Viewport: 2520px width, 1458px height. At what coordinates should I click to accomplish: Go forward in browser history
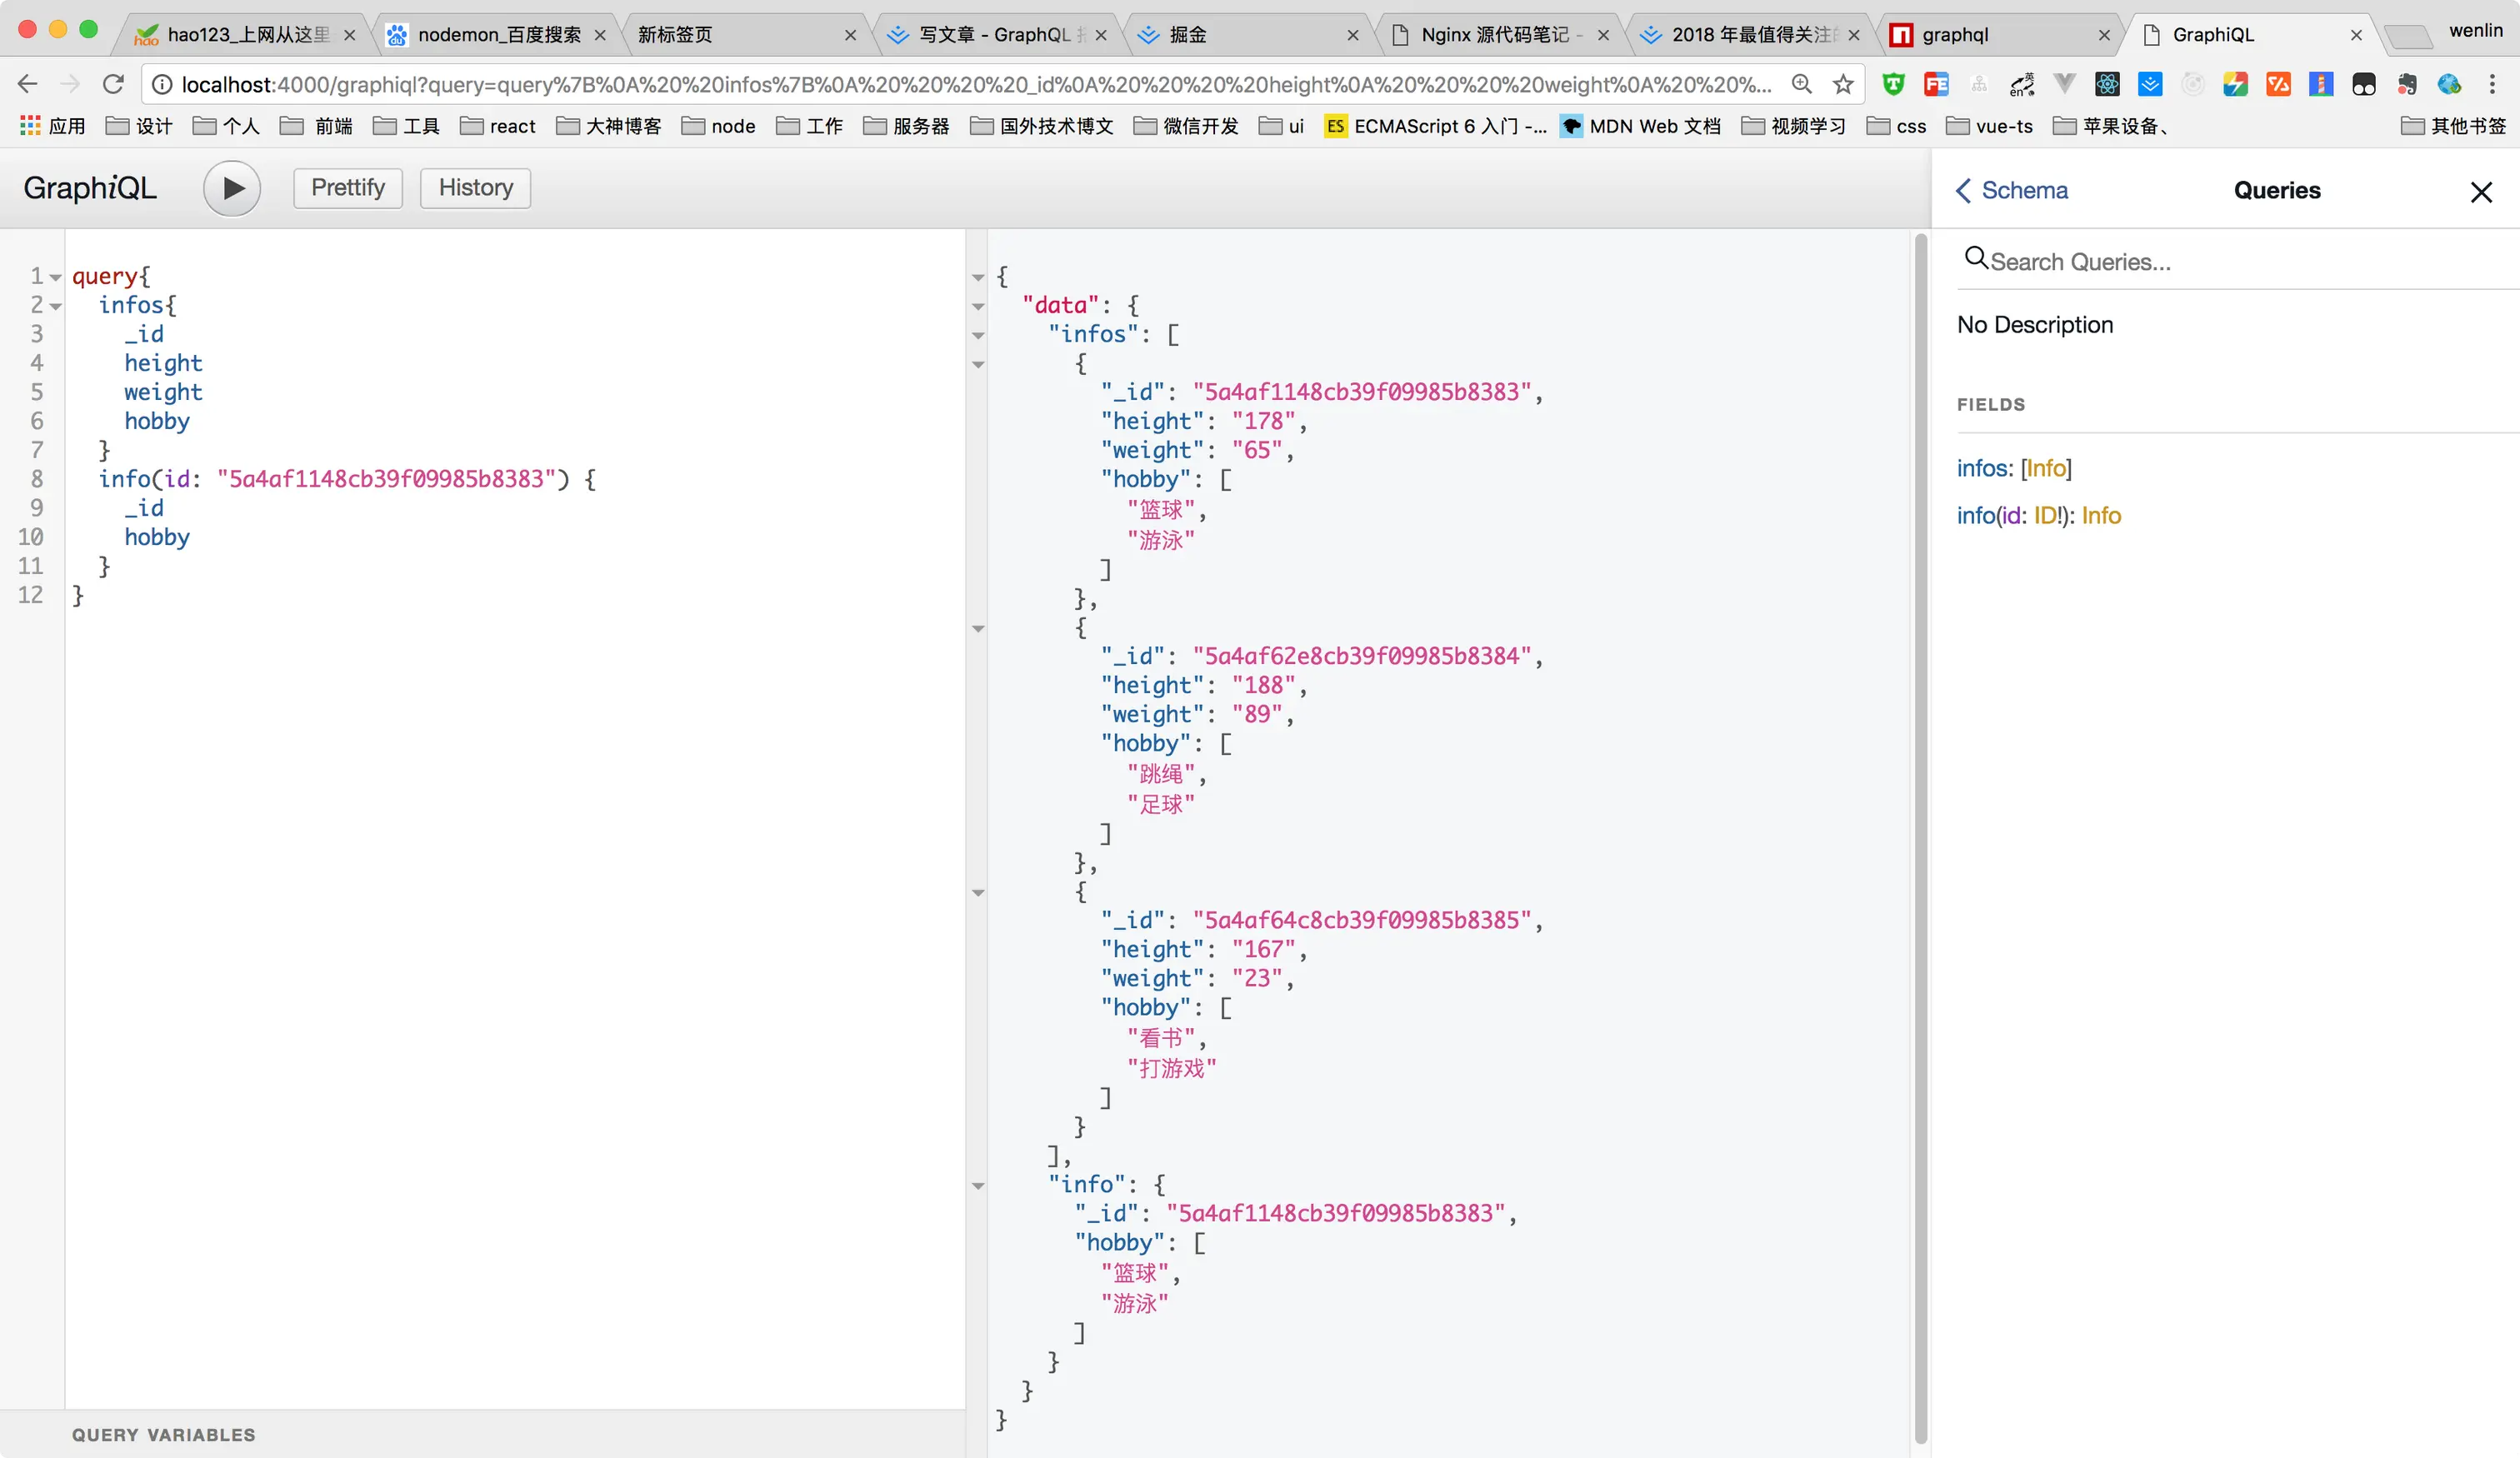click(70, 84)
